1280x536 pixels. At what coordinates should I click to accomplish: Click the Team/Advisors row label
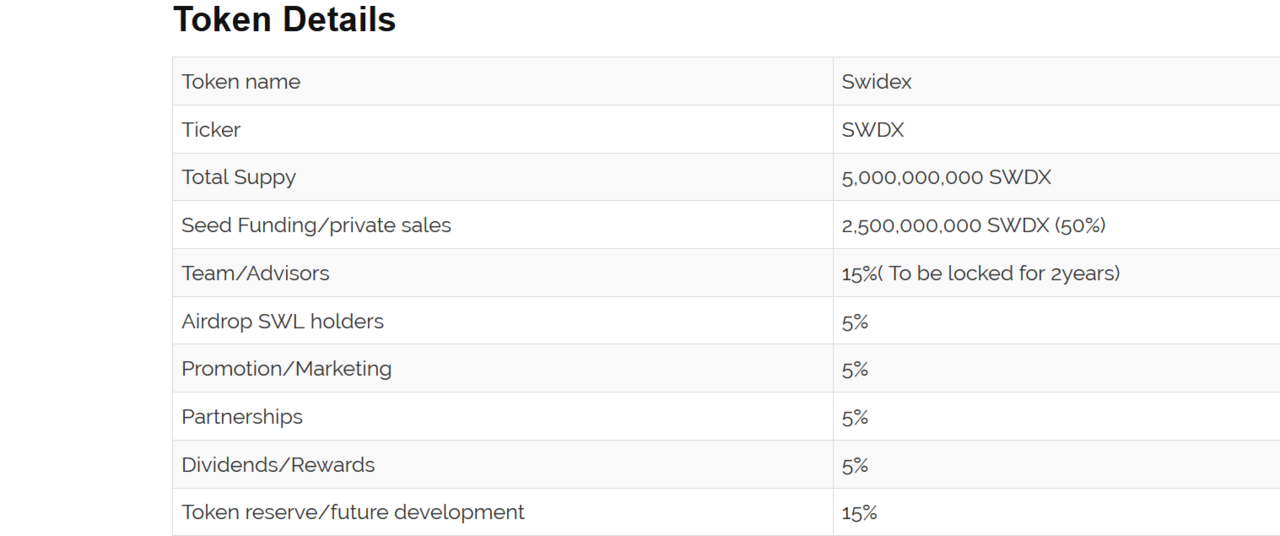click(255, 274)
